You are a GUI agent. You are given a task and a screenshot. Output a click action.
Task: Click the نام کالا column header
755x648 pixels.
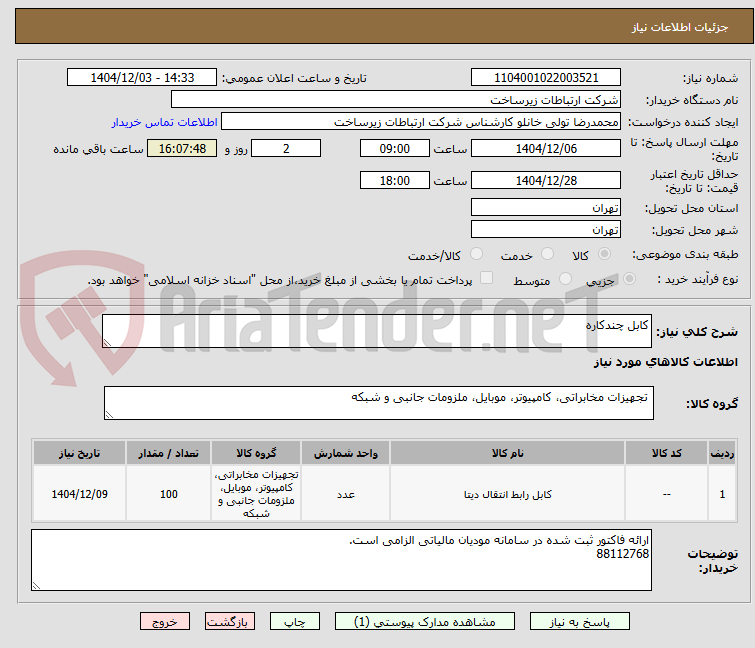(x=508, y=453)
